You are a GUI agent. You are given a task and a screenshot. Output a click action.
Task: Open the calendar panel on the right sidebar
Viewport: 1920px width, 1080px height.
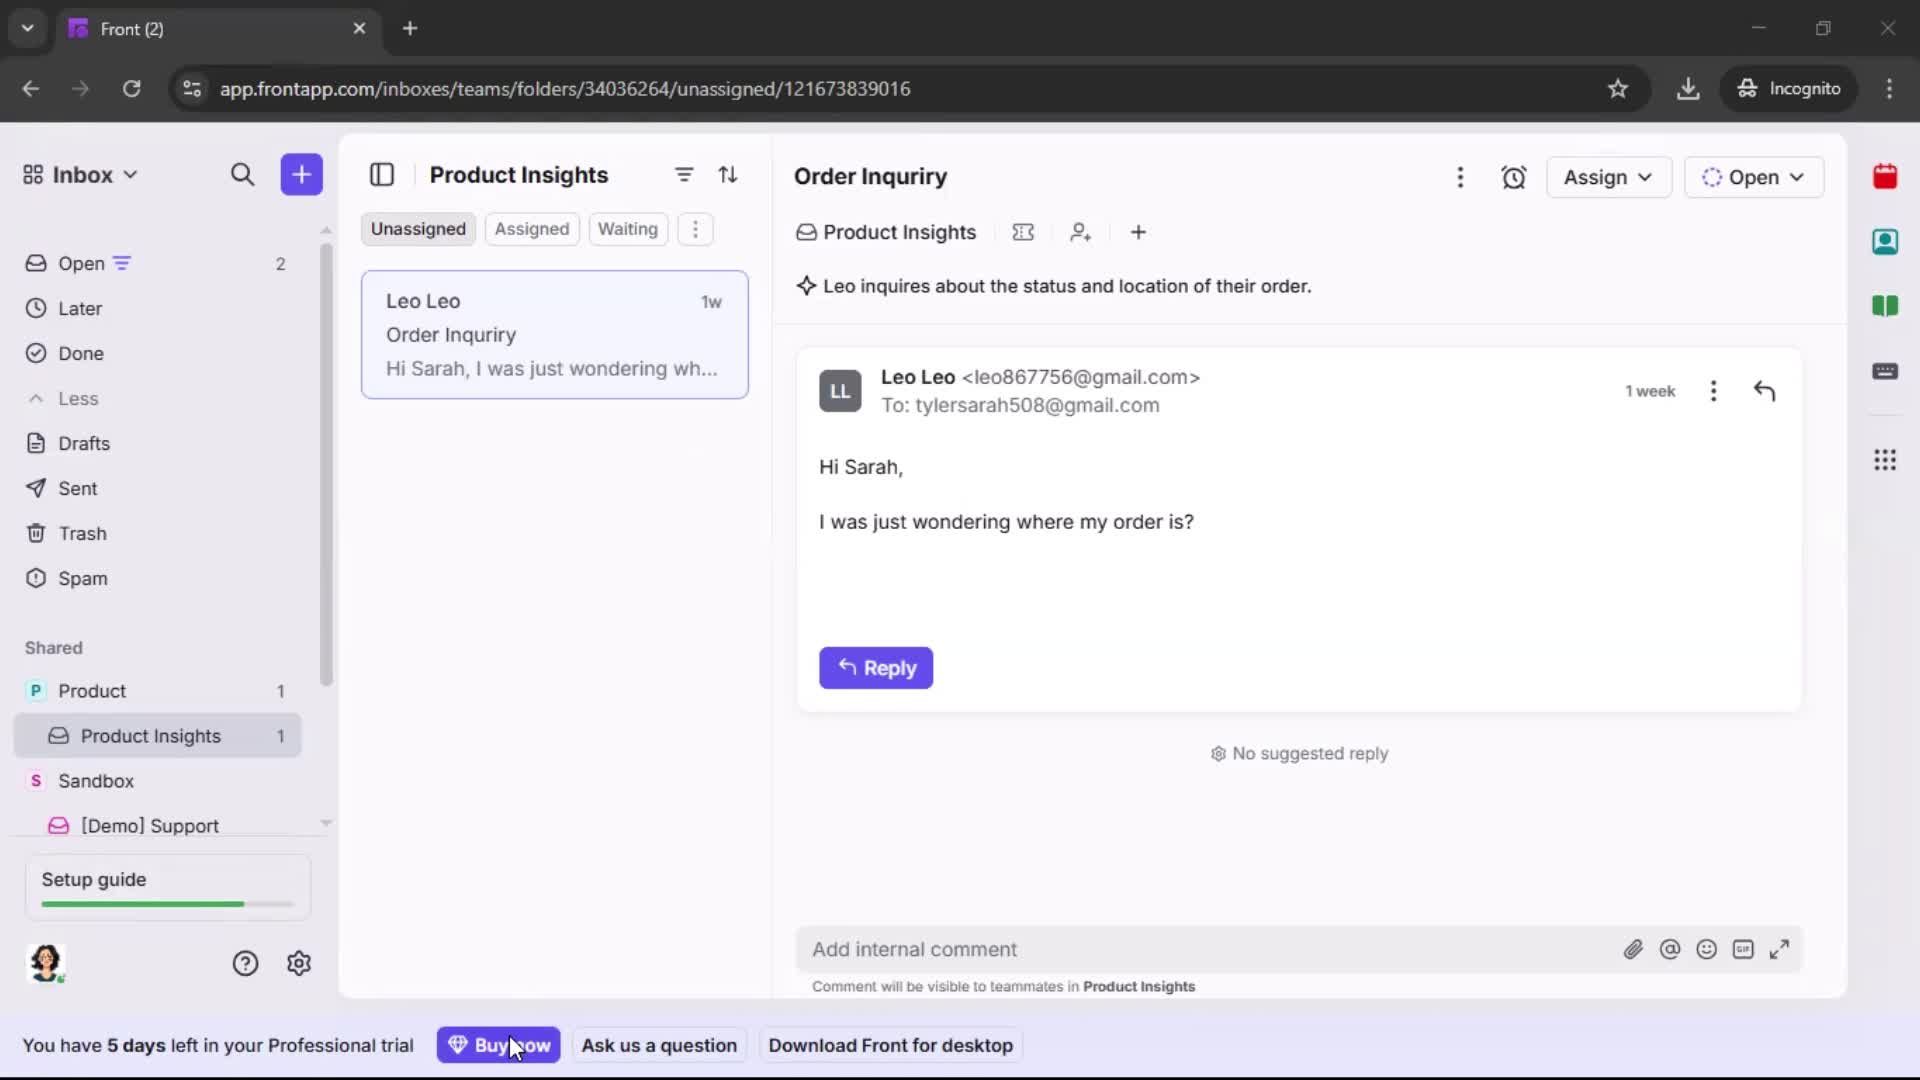tap(1886, 177)
